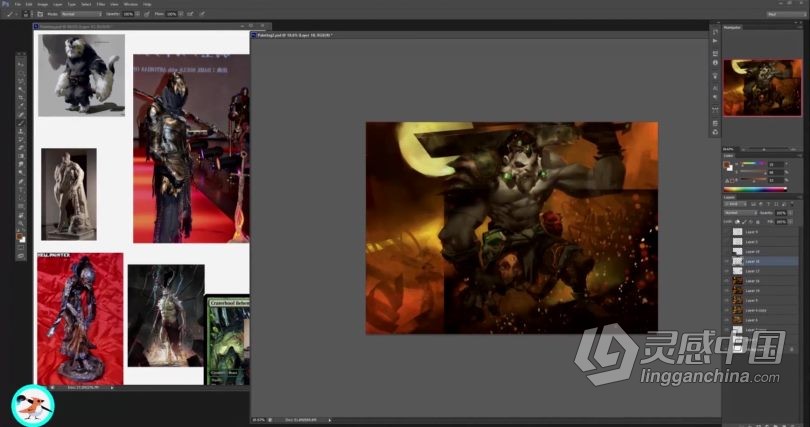The image size is (810, 427).
Task: Open the layer blend mode dropdown
Action: point(741,213)
